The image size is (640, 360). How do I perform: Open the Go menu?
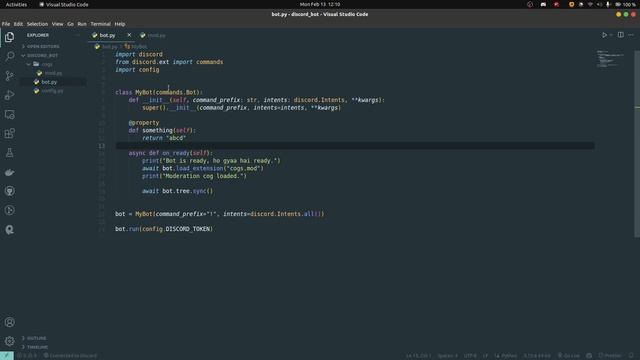pos(71,24)
